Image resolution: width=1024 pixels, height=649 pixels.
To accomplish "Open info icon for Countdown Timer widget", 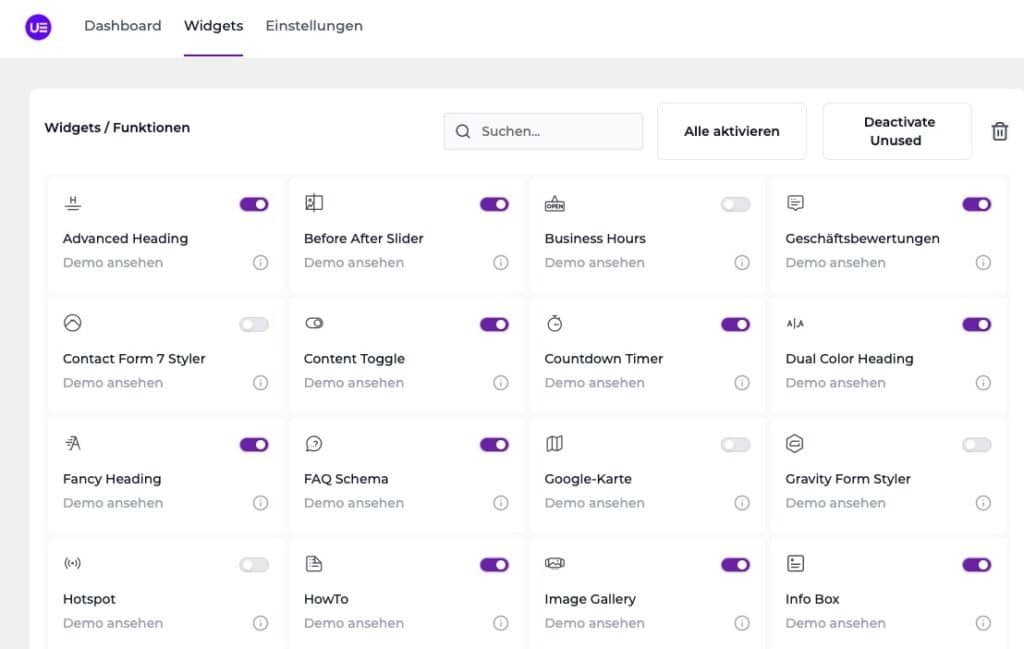I will [742, 383].
